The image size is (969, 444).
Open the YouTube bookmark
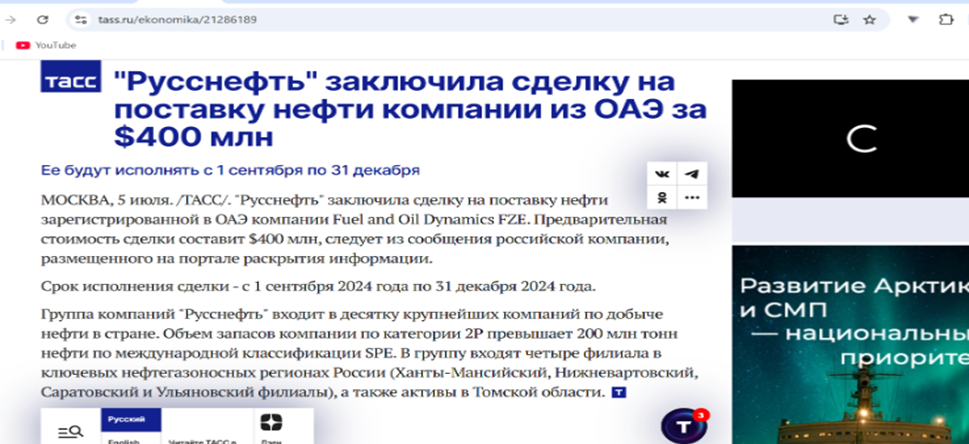point(46,45)
